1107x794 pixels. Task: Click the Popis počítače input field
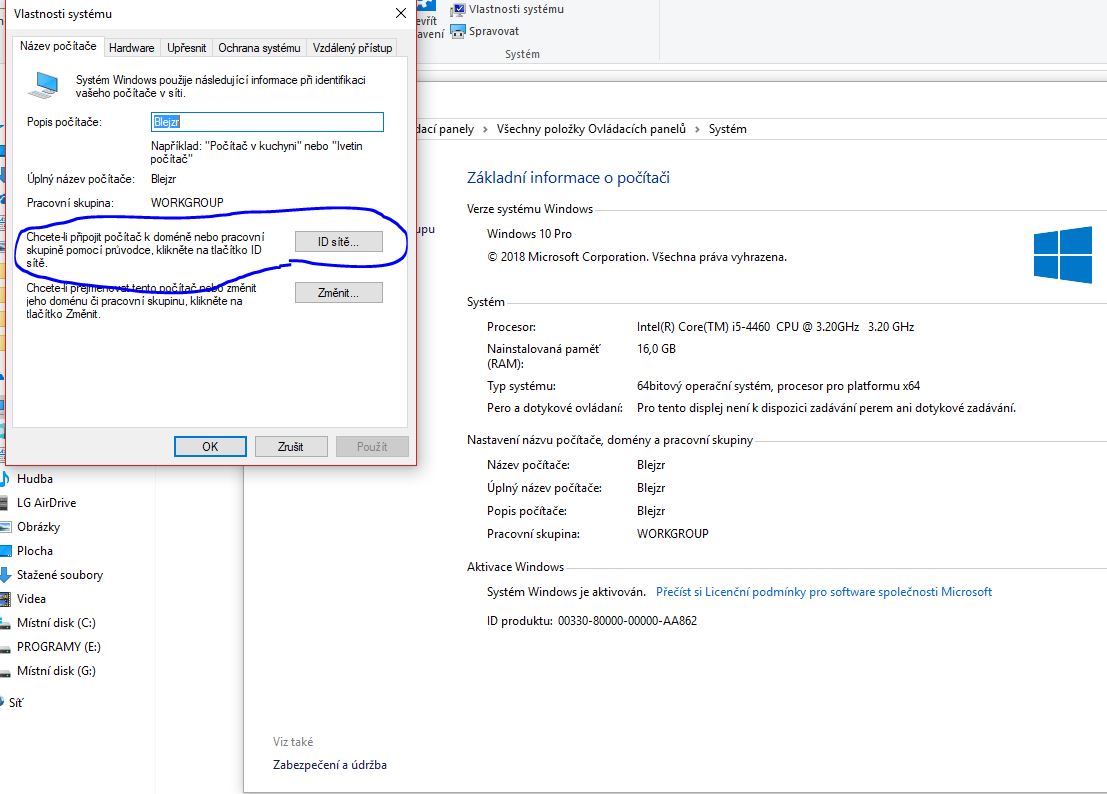click(267, 122)
